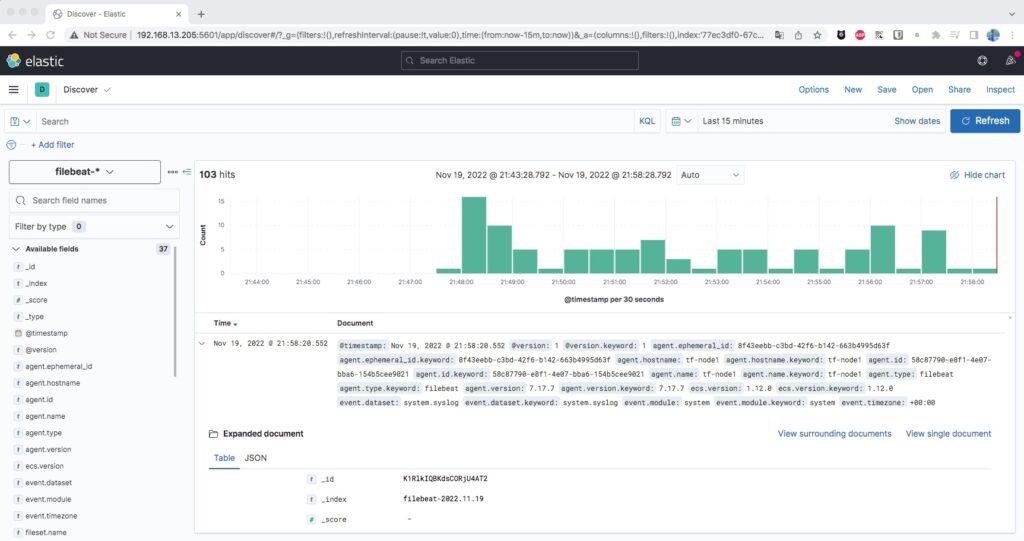Sort by the Time column header
This screenshot has width=1024, height=541.
click(225, 323)
